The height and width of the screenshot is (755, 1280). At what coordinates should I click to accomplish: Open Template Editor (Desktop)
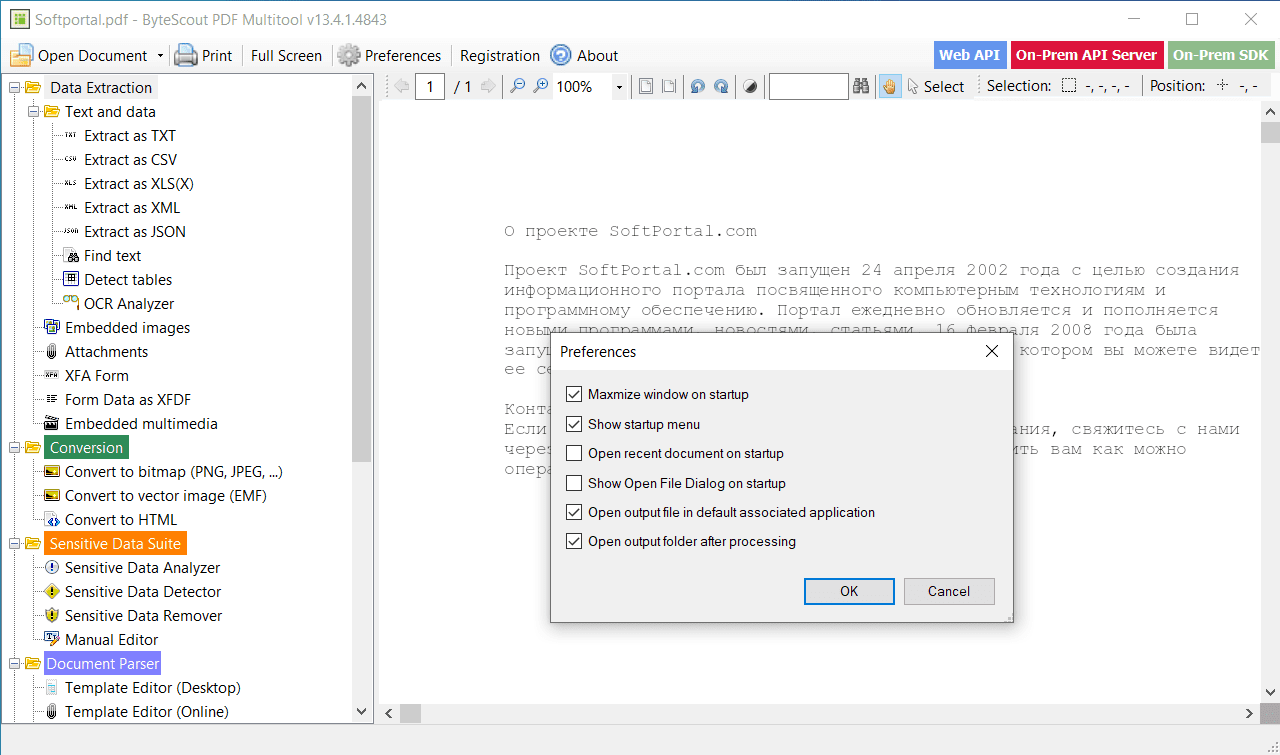click(153, 688)
